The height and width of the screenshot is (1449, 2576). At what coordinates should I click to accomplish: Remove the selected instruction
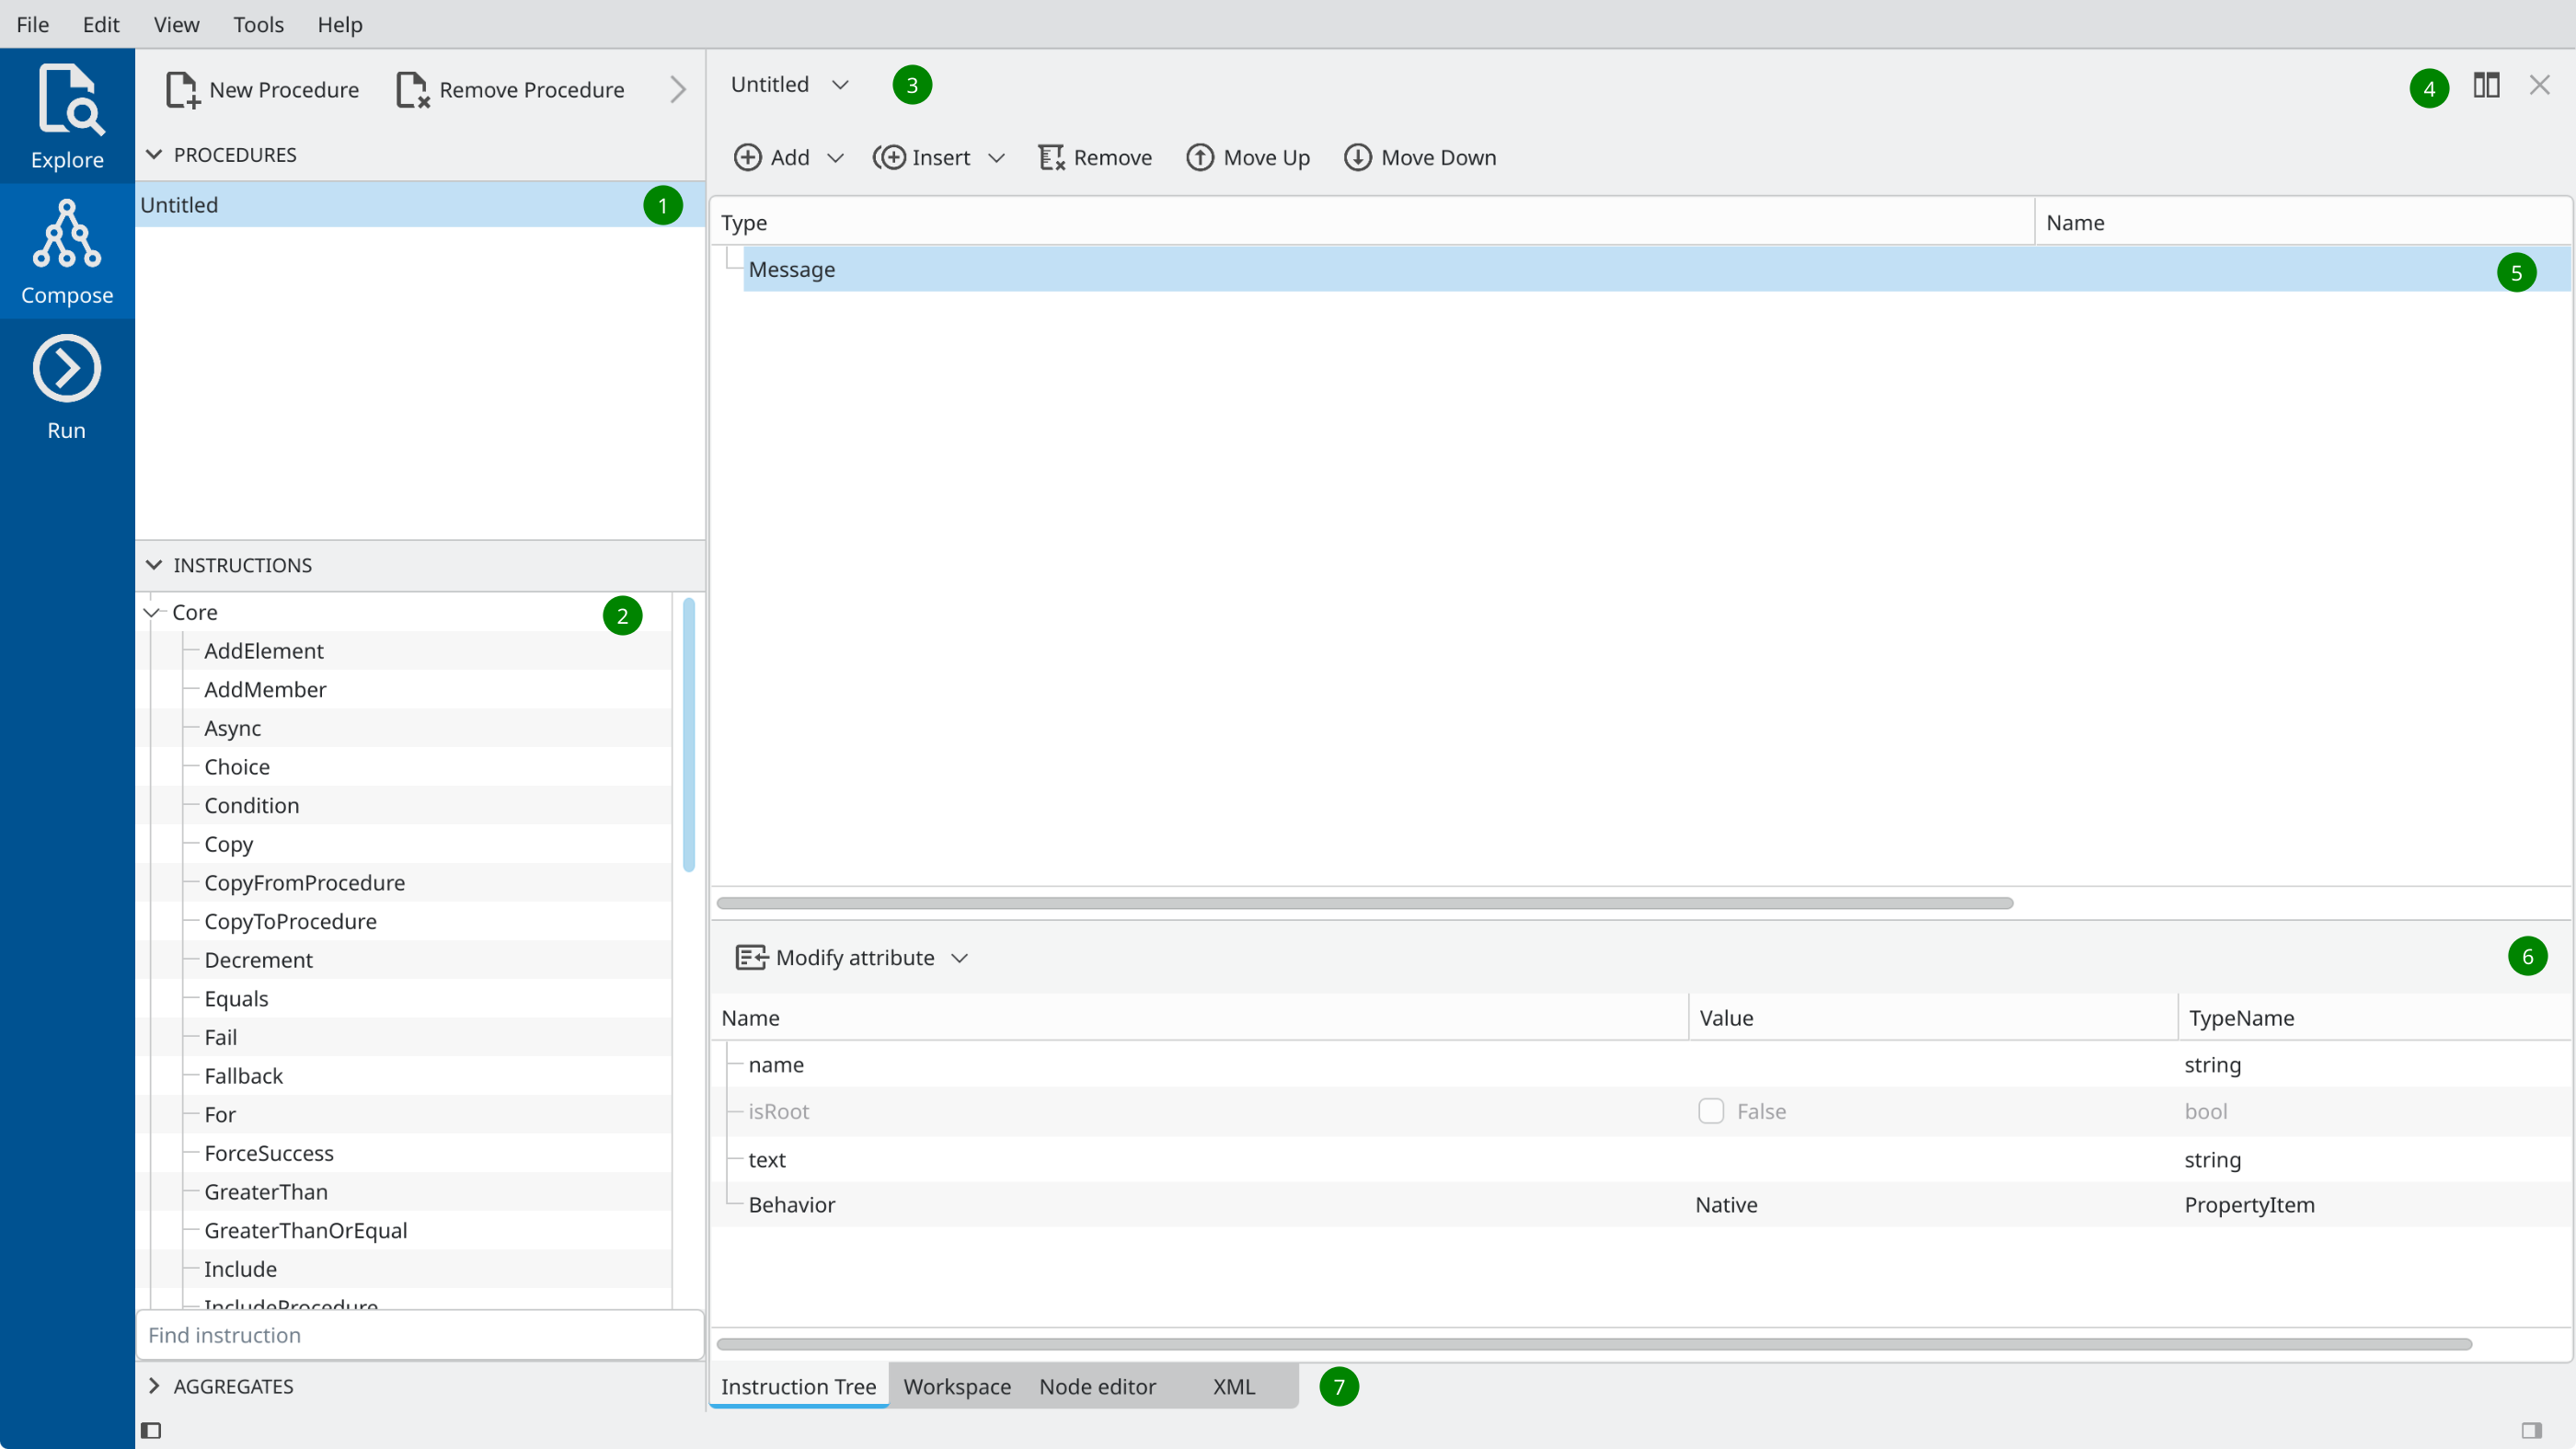(1095, 158)
